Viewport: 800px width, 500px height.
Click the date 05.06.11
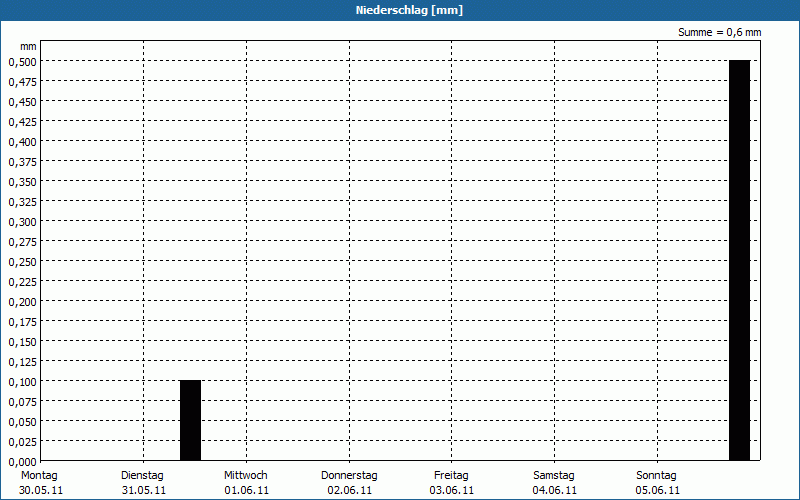658,491
